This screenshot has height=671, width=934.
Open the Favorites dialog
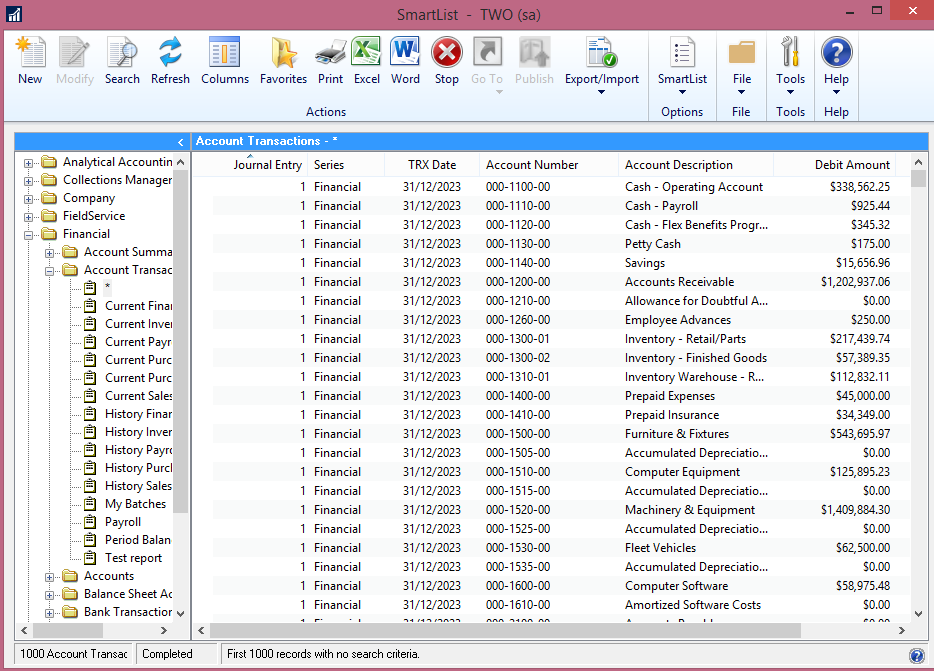pyautogui.click(x=283, y=61)
